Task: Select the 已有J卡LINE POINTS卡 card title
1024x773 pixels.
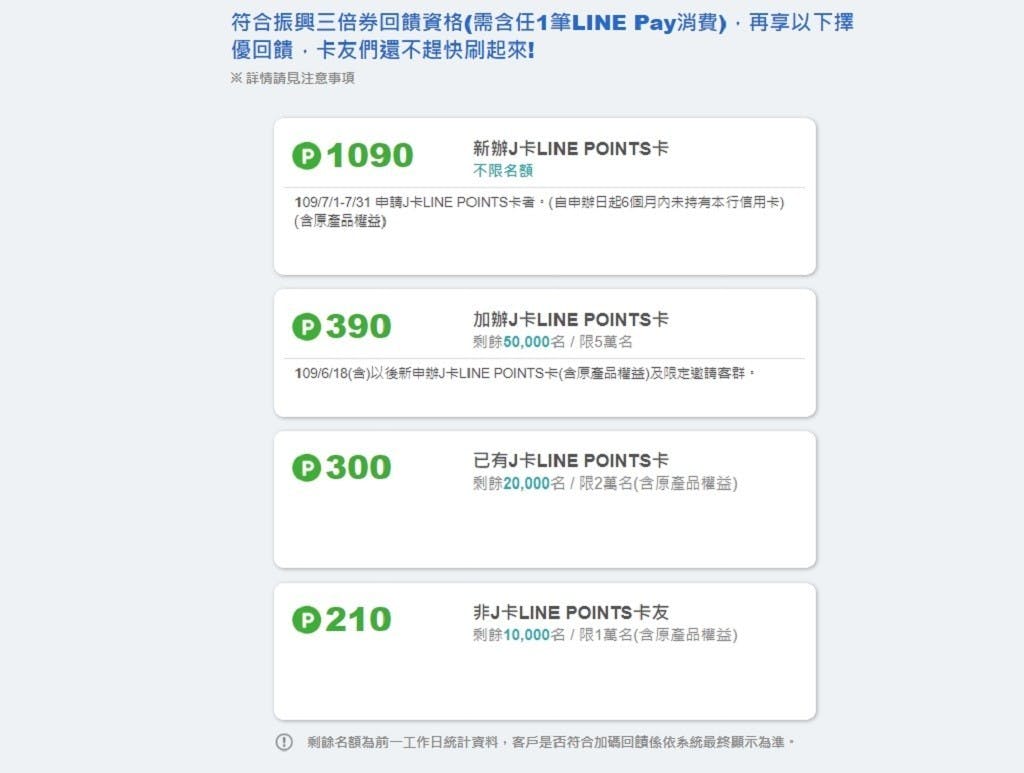Action: 570,461
